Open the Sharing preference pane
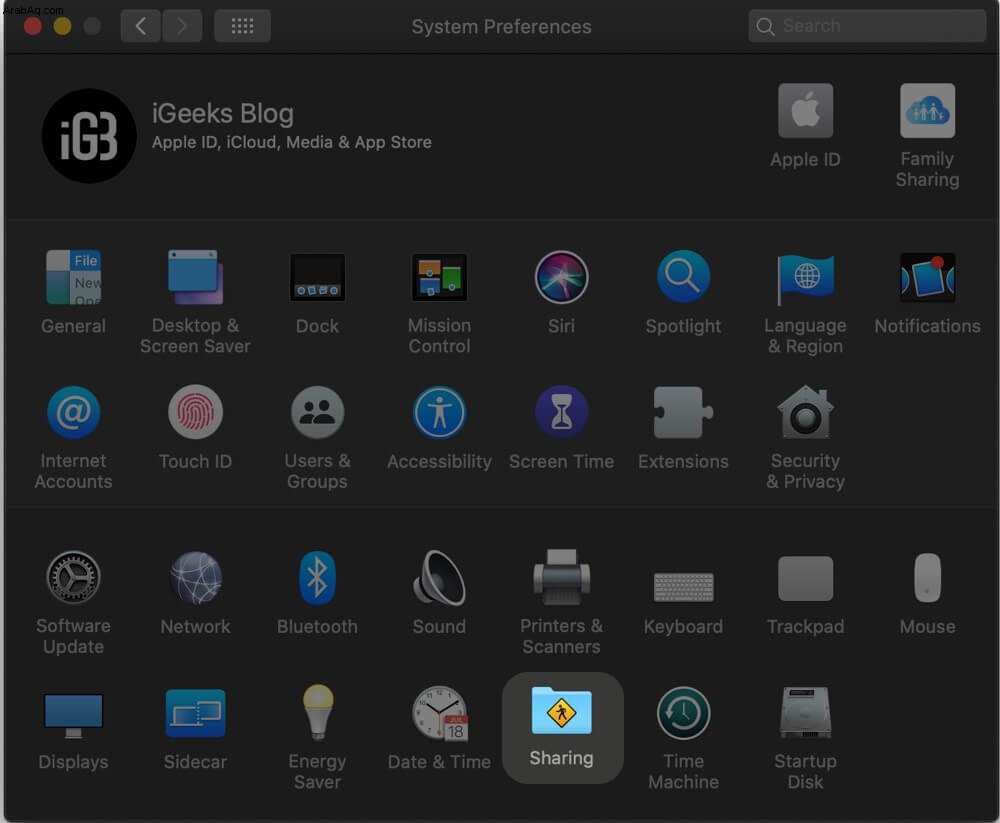Viewport: 1000px width, 823px height. [562, 728]
